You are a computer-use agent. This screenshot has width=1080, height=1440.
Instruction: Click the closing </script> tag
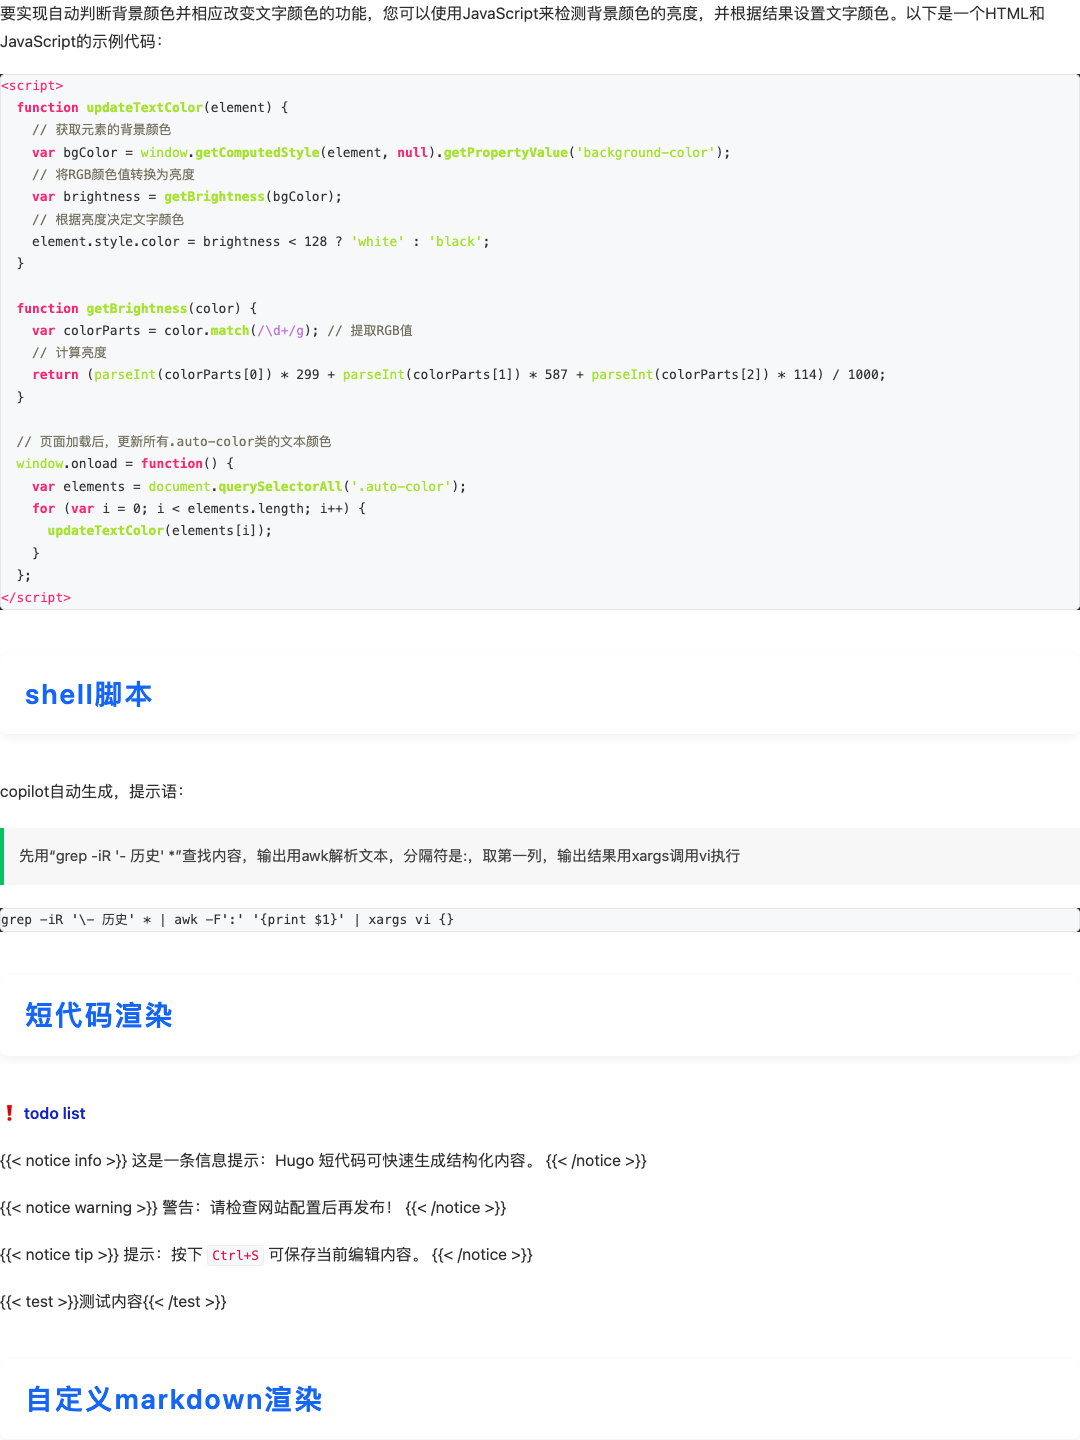(36, 597)
